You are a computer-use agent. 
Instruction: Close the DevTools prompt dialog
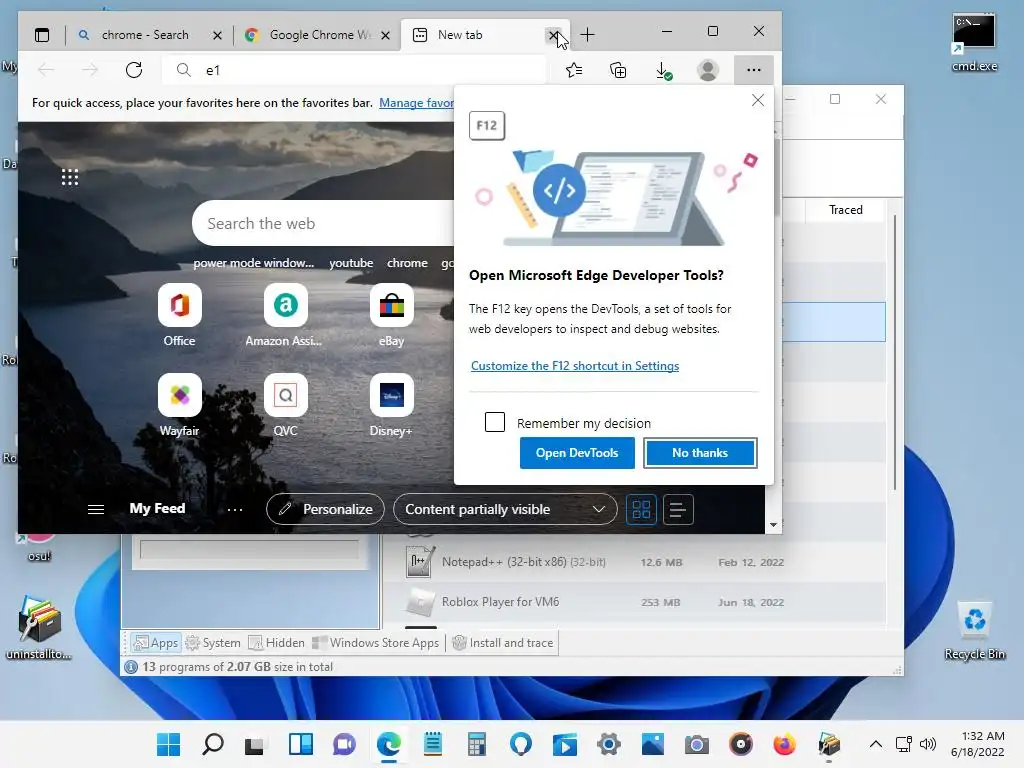(758, 100)
